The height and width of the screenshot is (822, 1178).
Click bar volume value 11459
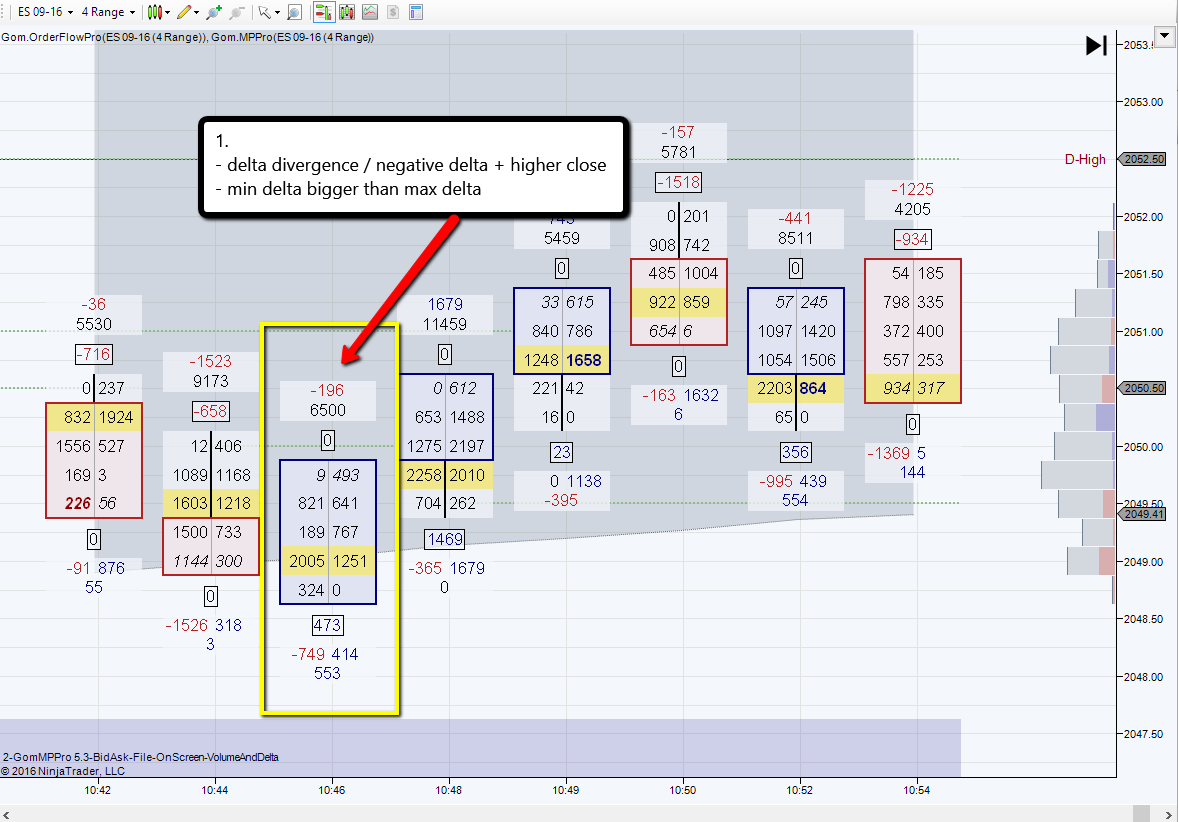pyautogui.click(x=445, y=325)
